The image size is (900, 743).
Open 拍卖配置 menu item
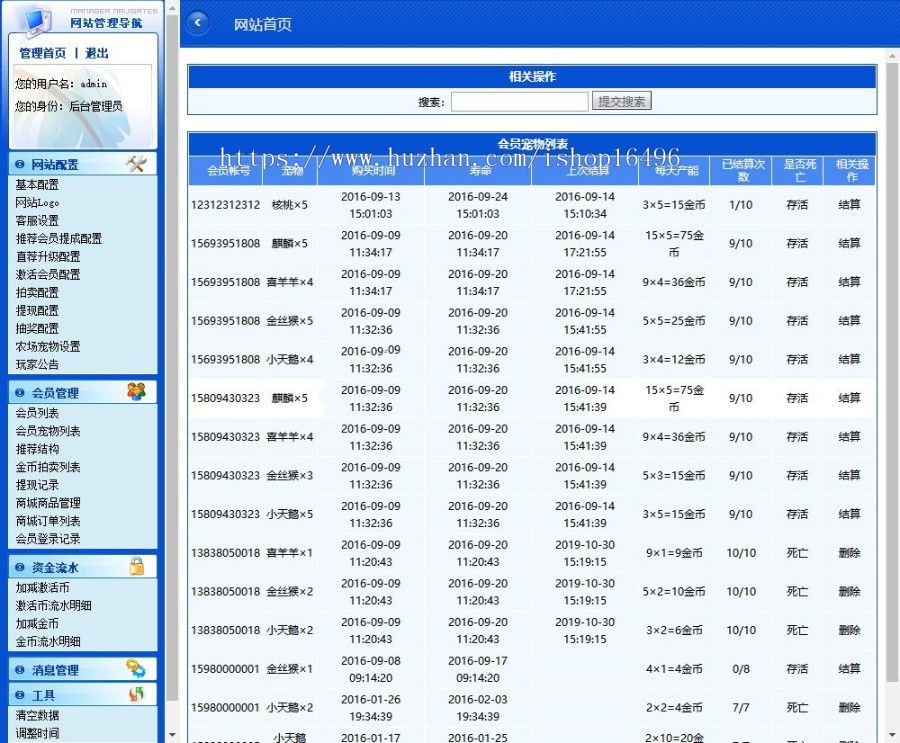(37, 292)
